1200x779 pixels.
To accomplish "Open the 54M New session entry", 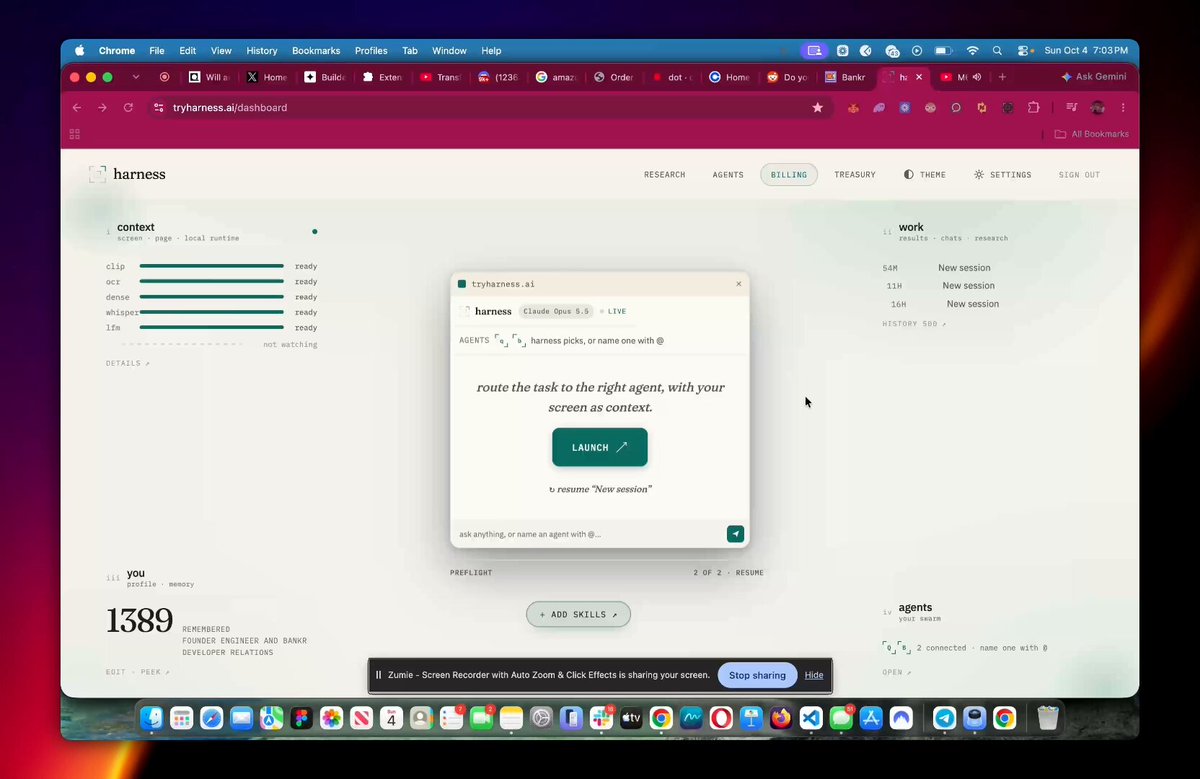I will tap(937, 268).
